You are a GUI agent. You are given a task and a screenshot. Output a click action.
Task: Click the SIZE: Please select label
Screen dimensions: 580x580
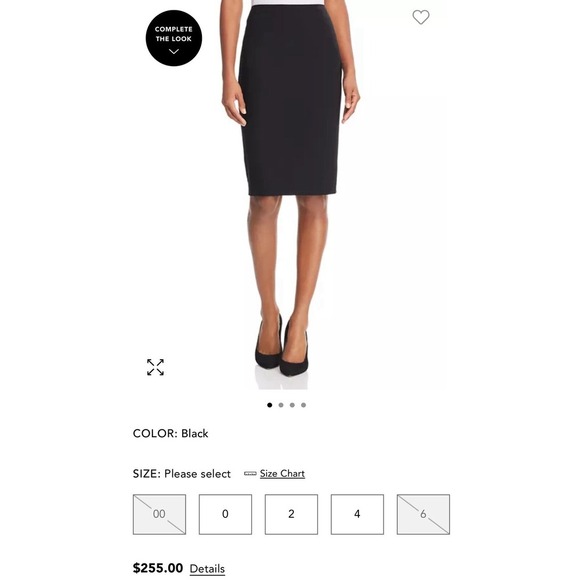[x=182, y=473]
